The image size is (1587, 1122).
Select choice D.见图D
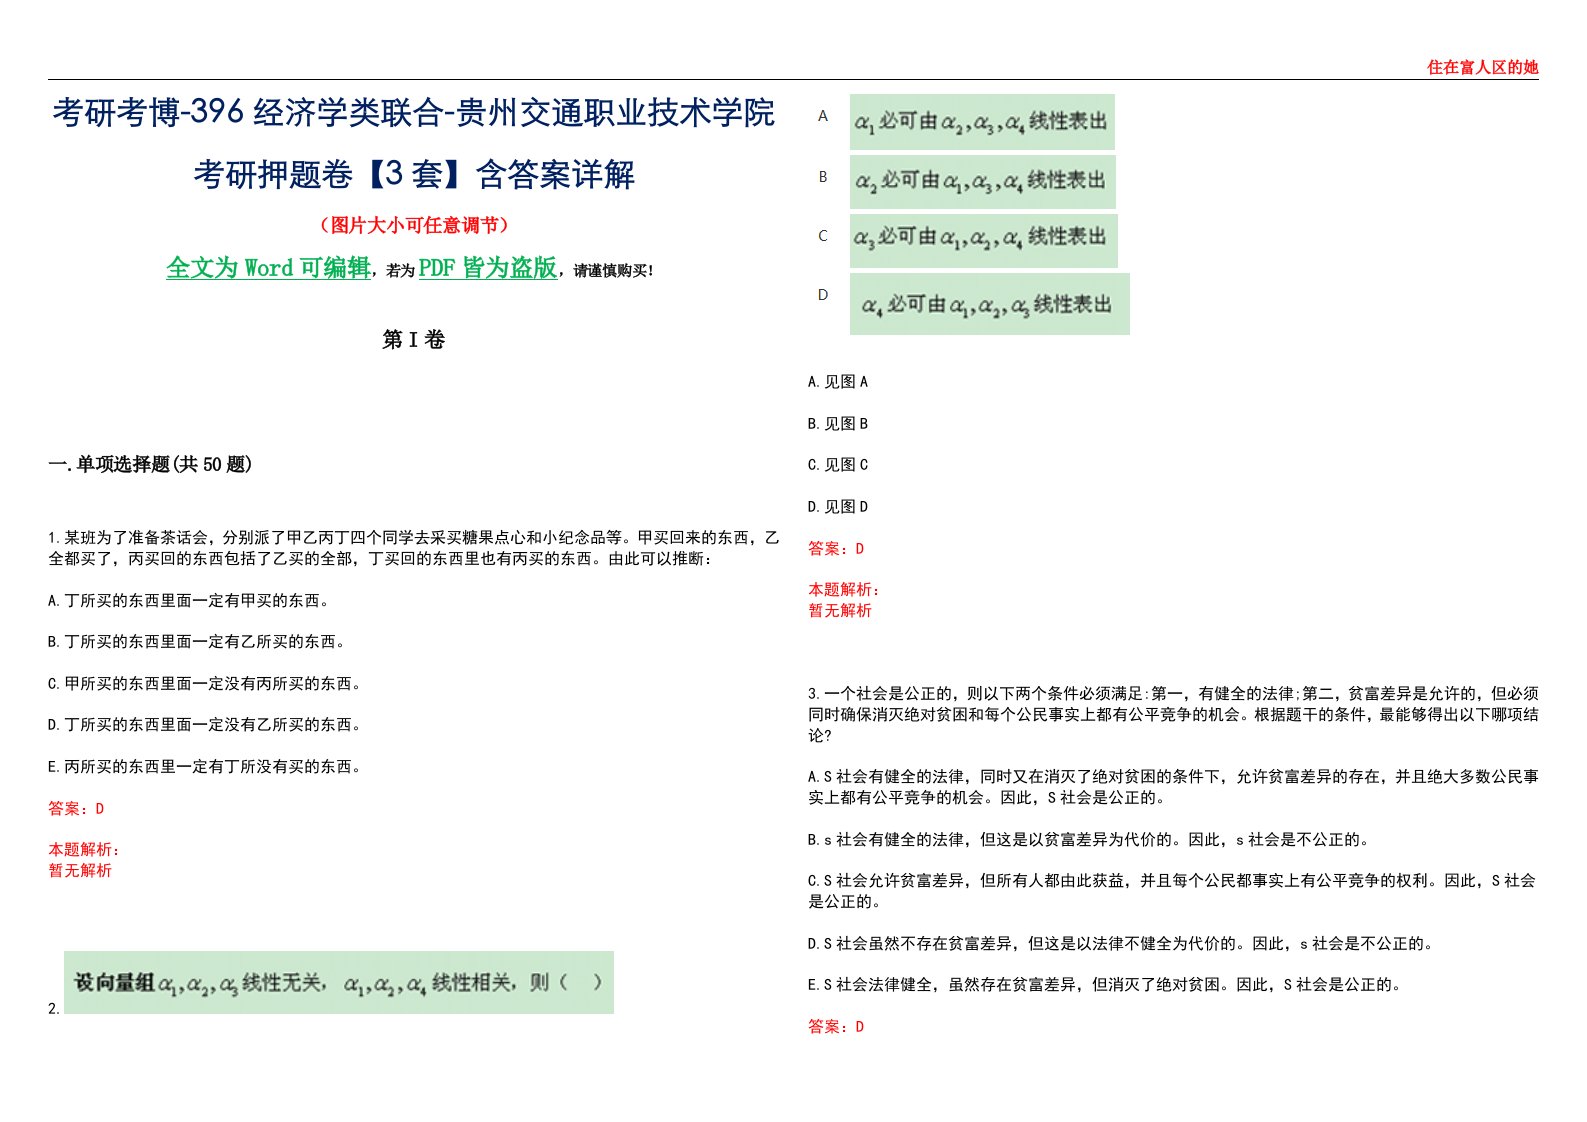pos(838,507)
